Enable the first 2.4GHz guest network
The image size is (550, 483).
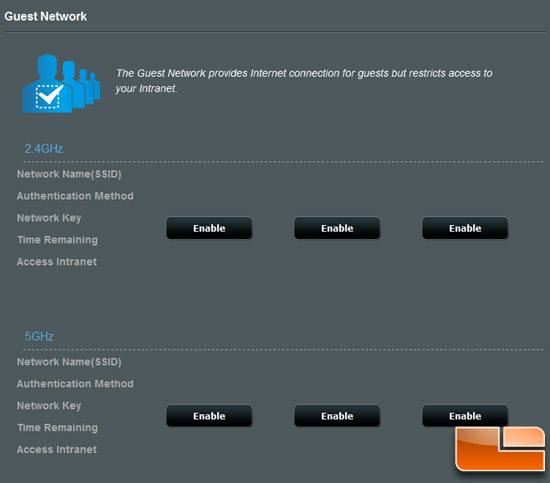tap(209, 228)
